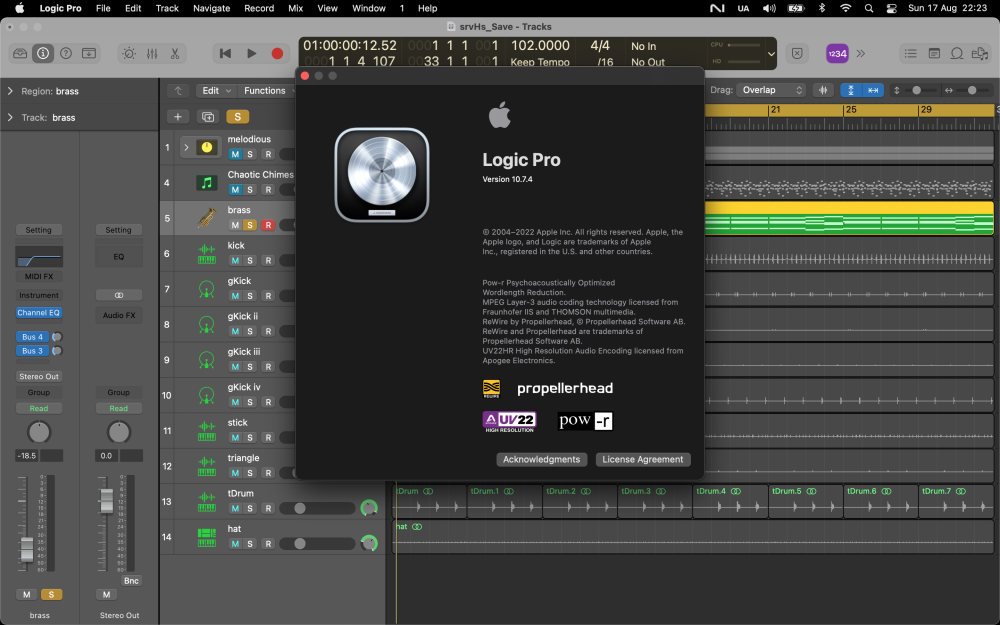Click the purple count-in 1234 button
The width and height of the screenshot is (1000, 625).
(x=837, y=54)
